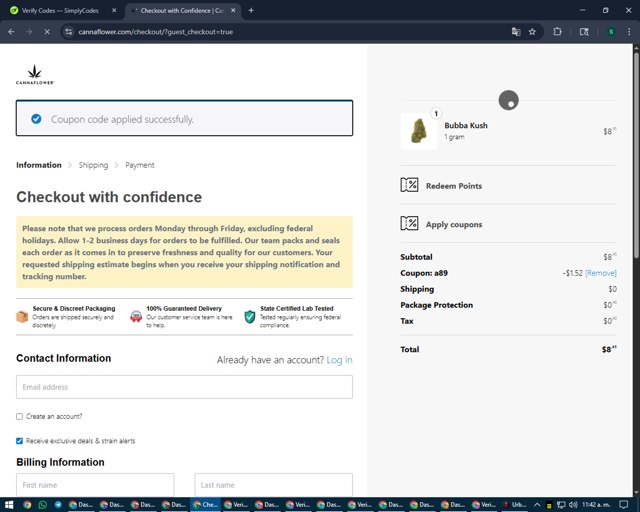Click the Coupon code applied successfully message

122,119
